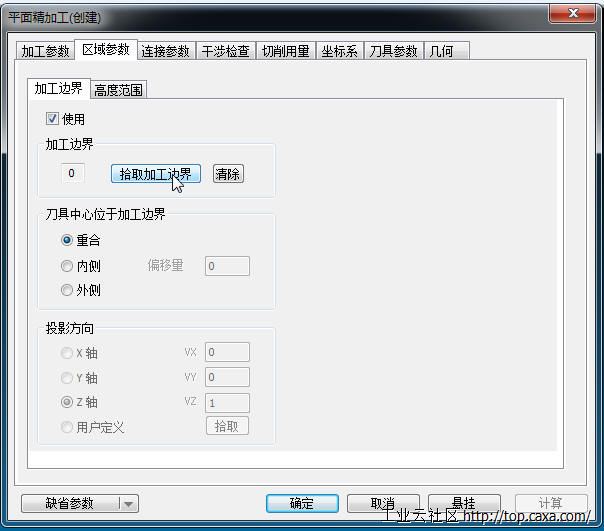Click the 缺省参数 button
604x531 pixels.
(x=70, y=503)
